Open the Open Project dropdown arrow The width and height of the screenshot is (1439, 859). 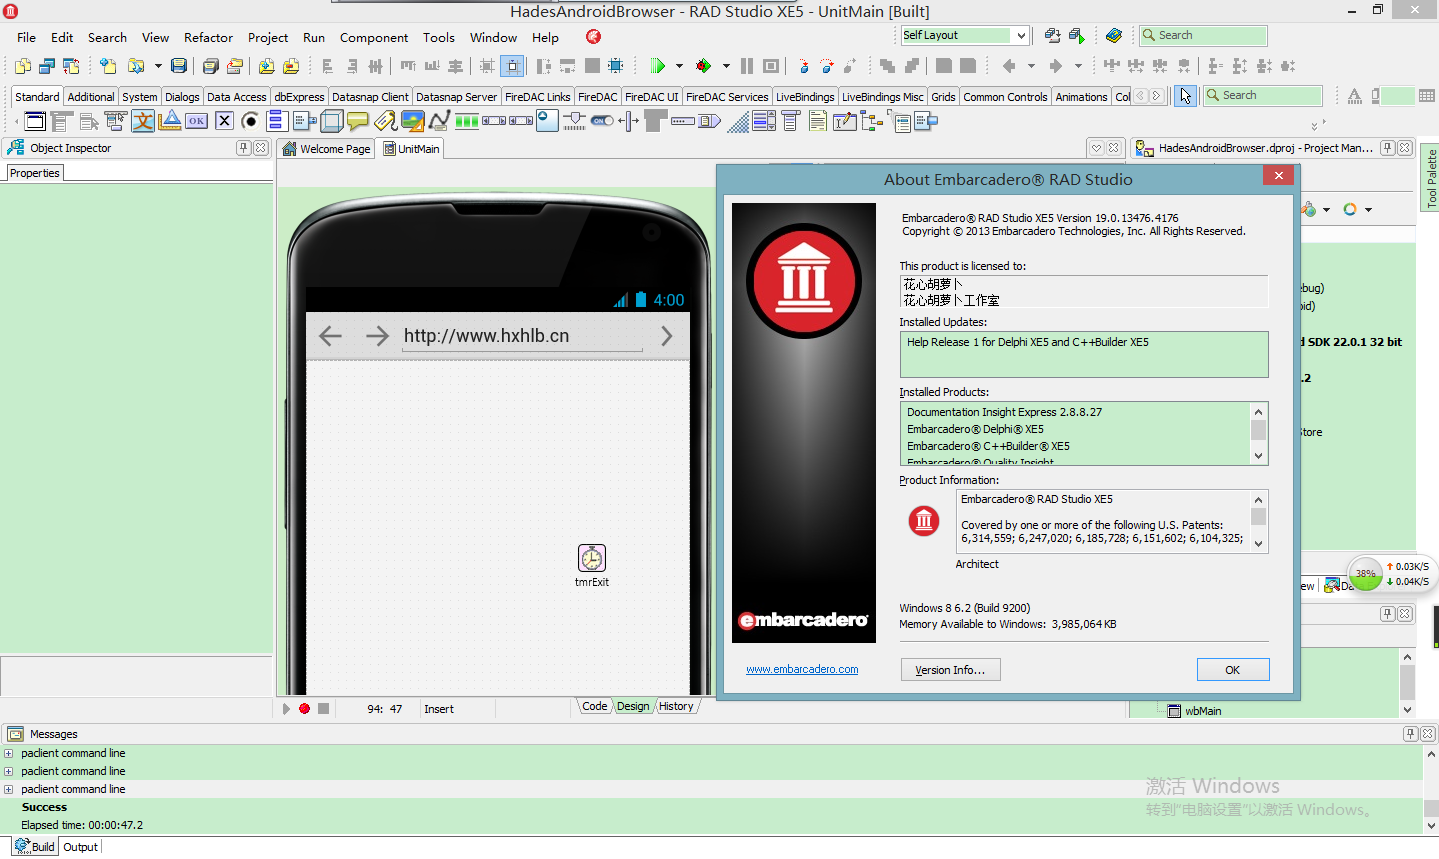pyautogui.click(x=158, y=66)
